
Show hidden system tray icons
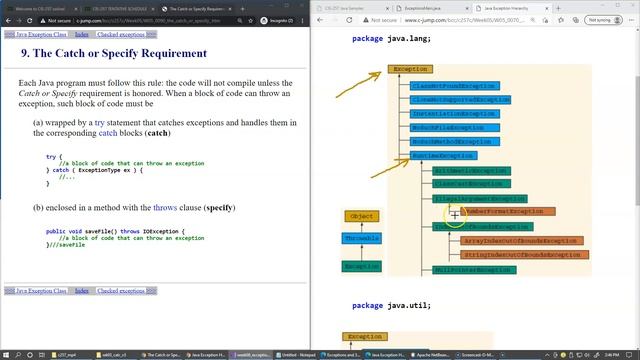click(x=547, y=355)
